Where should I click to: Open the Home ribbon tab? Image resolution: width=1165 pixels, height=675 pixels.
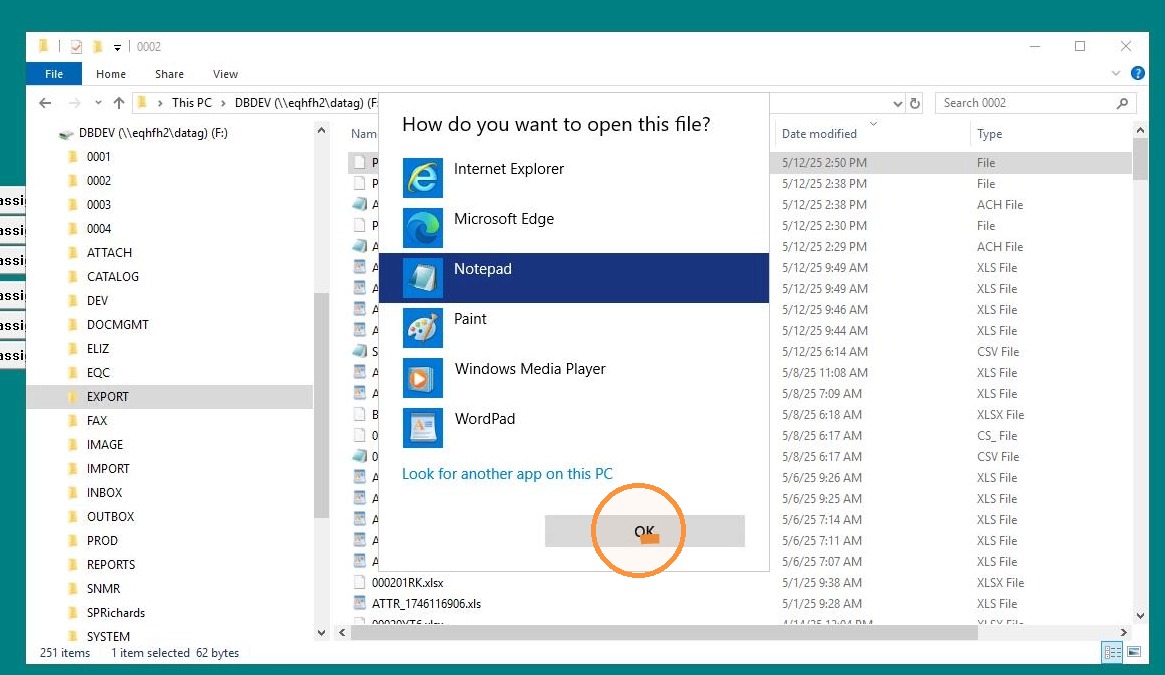[111, 74]
